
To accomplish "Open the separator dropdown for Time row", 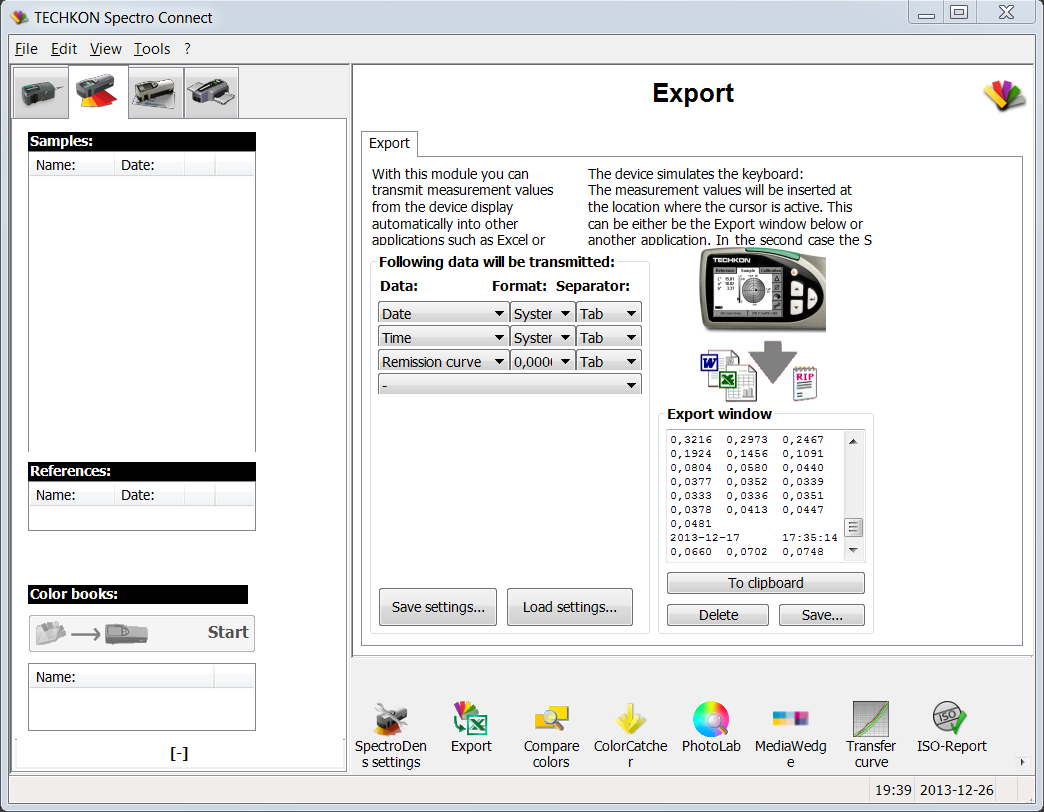I will coord(608,337).
